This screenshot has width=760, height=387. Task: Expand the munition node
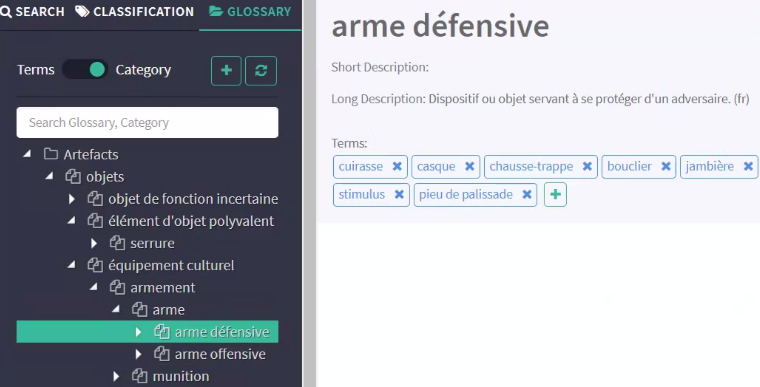116,376
